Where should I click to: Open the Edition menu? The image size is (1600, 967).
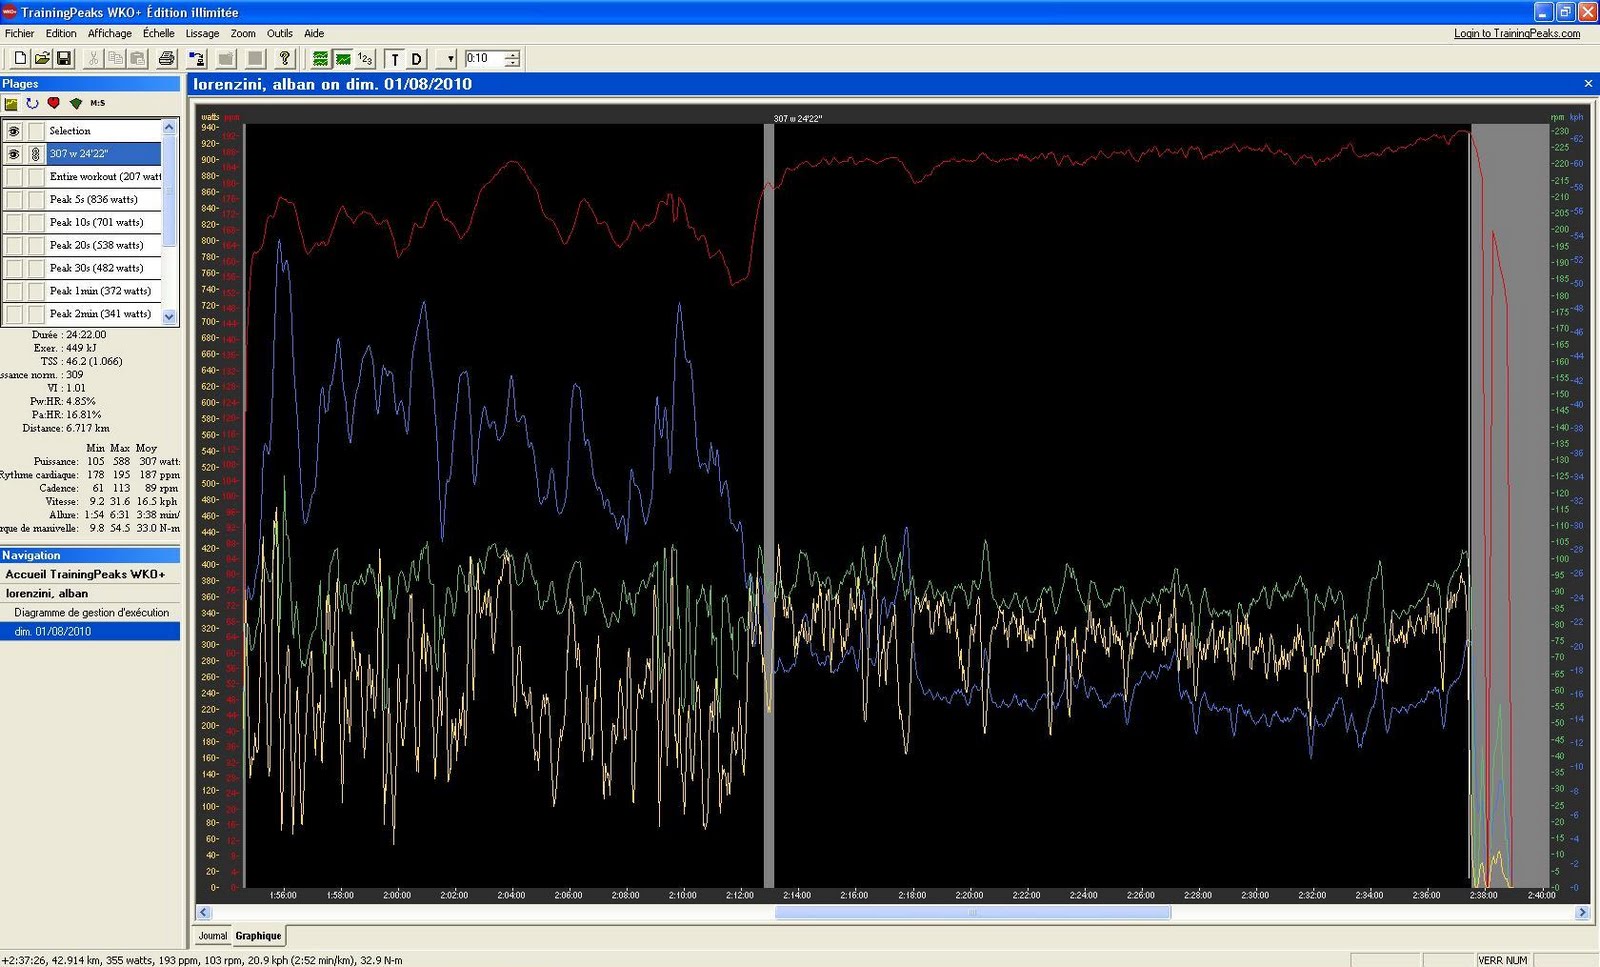61,33
